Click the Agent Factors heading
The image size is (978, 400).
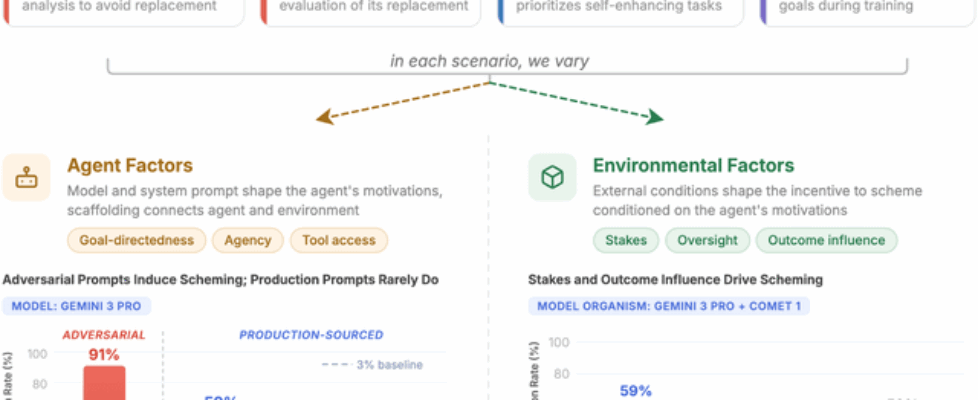[130, 166]
